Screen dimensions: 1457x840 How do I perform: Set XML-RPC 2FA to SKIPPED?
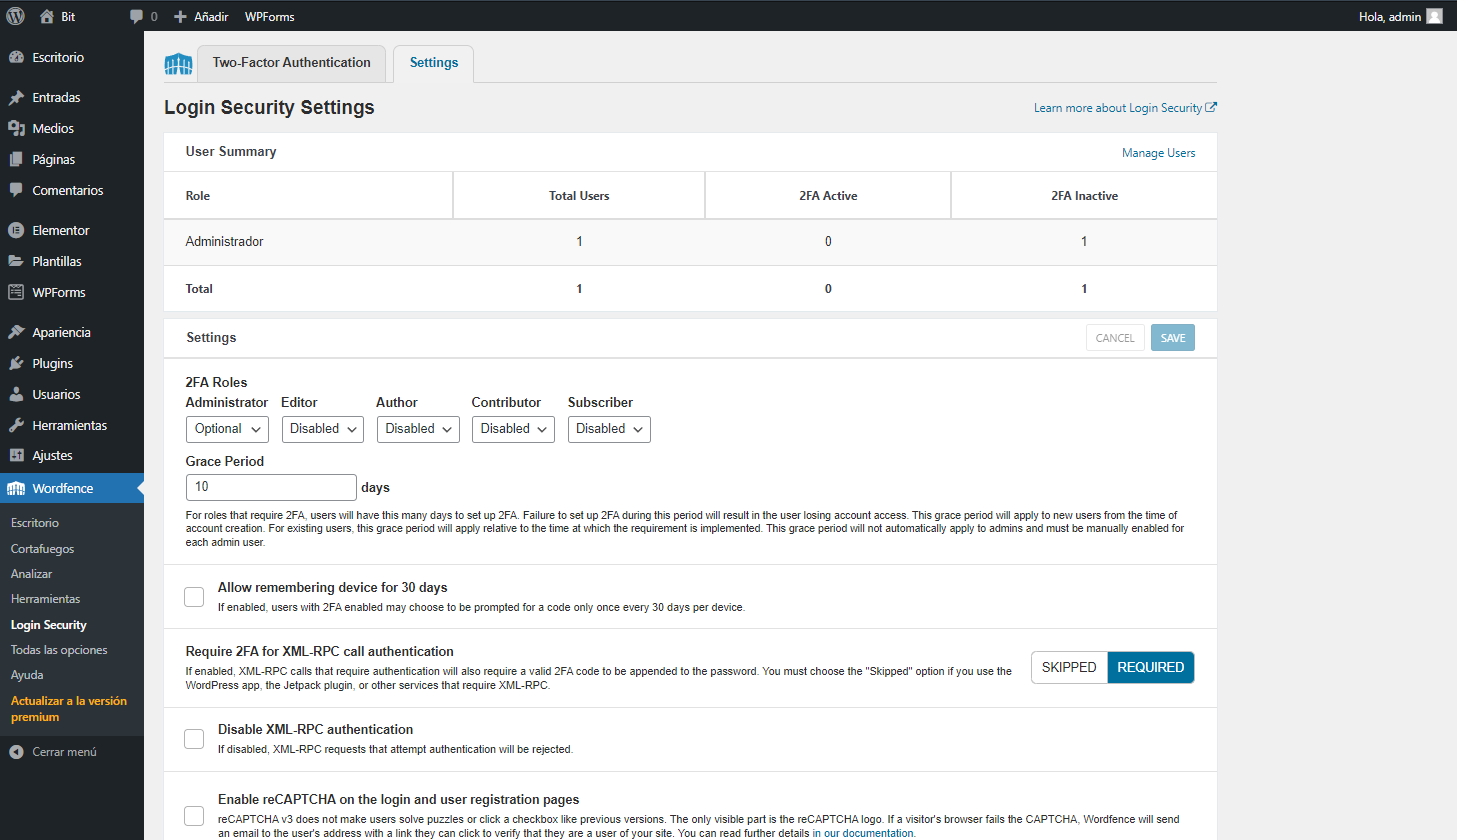pos(1069,667)
